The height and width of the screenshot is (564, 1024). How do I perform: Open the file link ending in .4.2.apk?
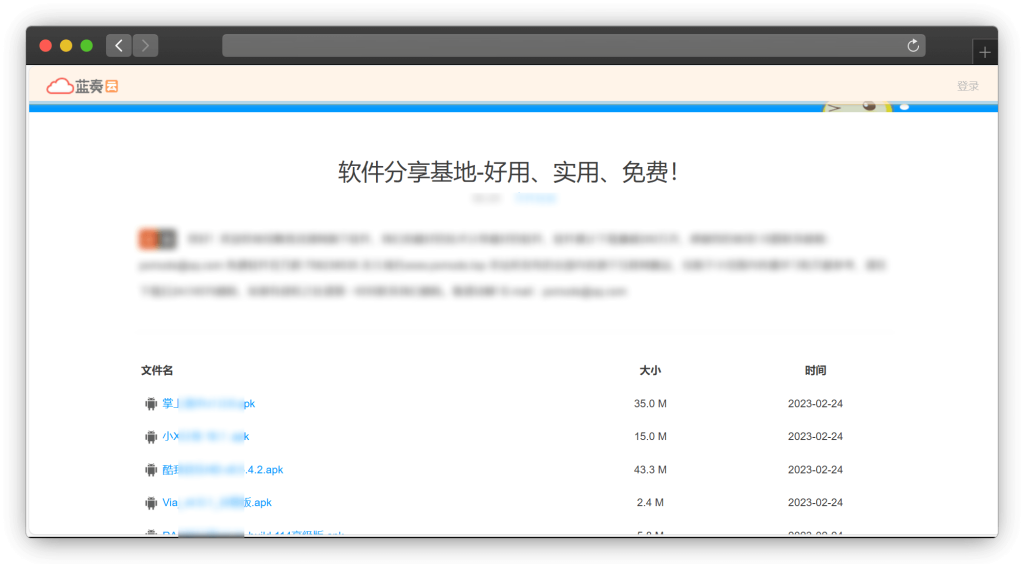pos(223,469)
